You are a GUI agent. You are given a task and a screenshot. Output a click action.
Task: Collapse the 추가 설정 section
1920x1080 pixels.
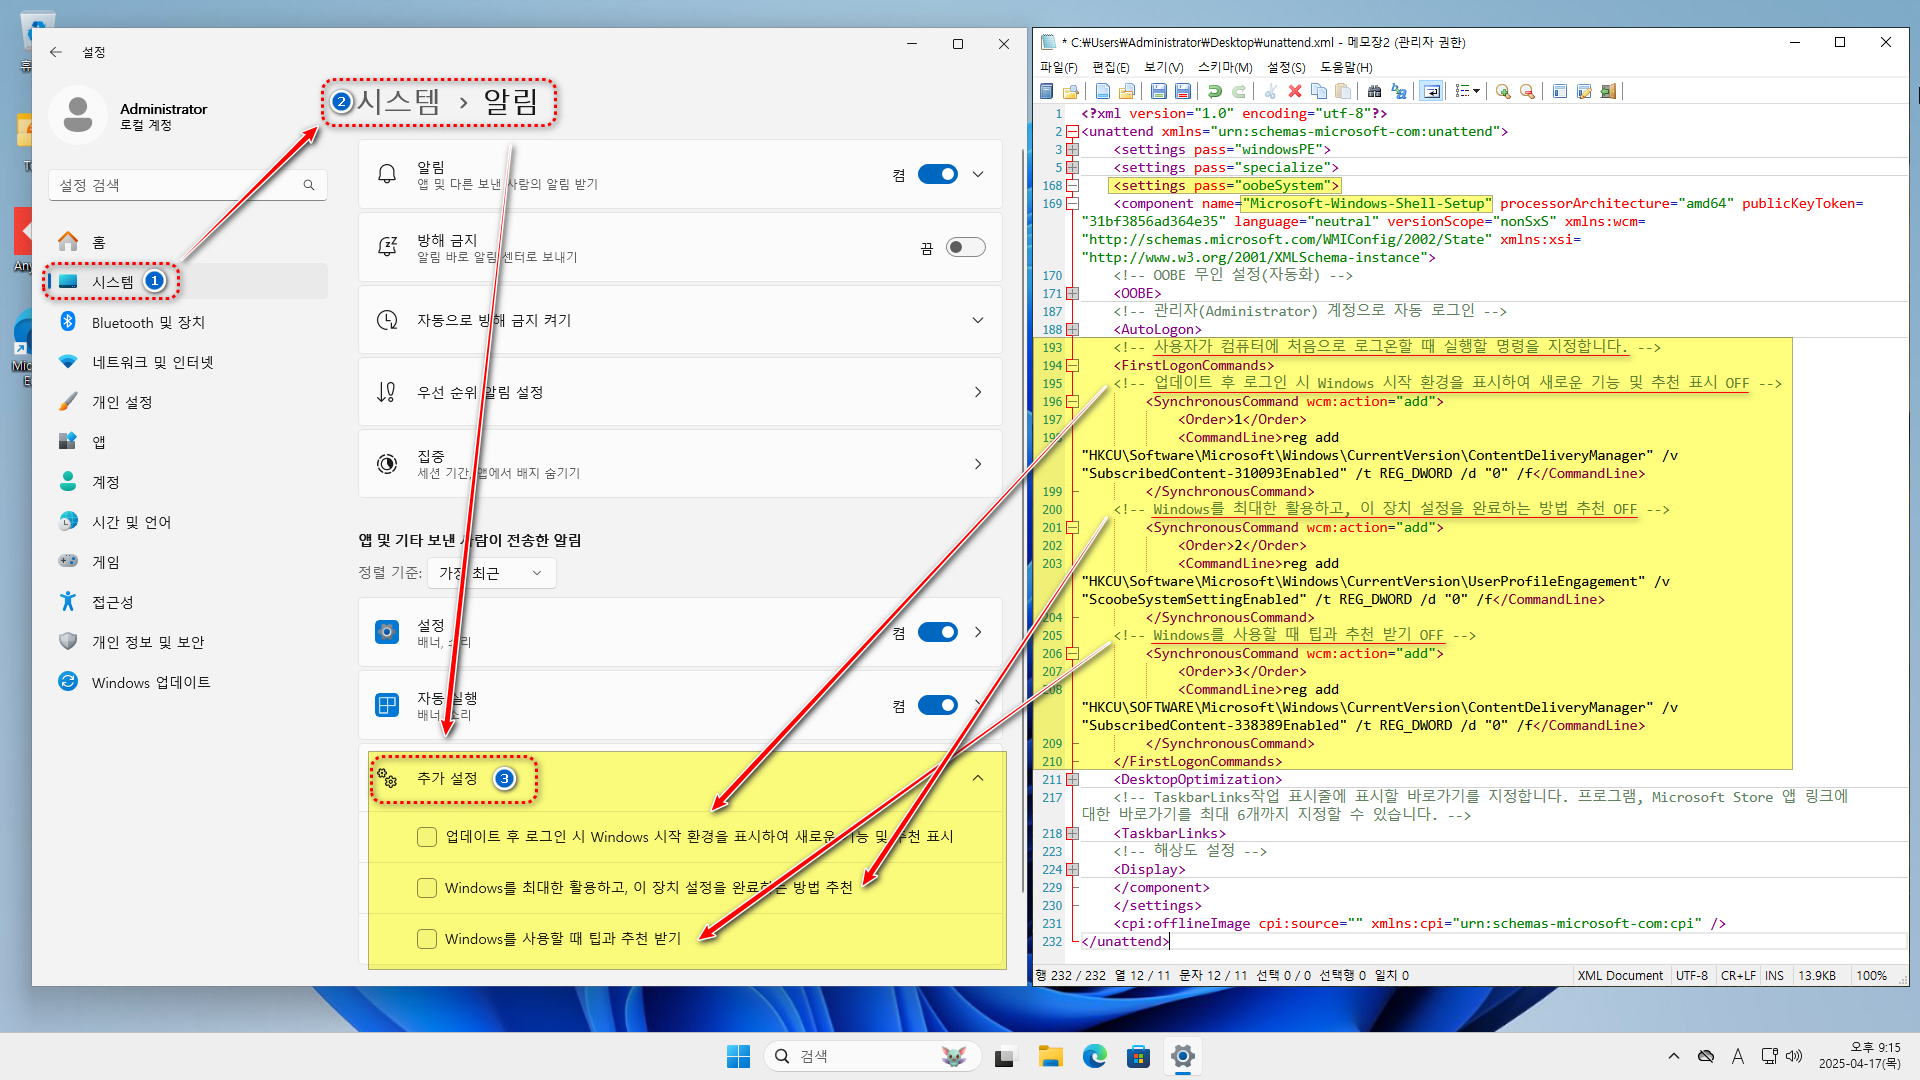pyautogui.click(x=977, y=779)
